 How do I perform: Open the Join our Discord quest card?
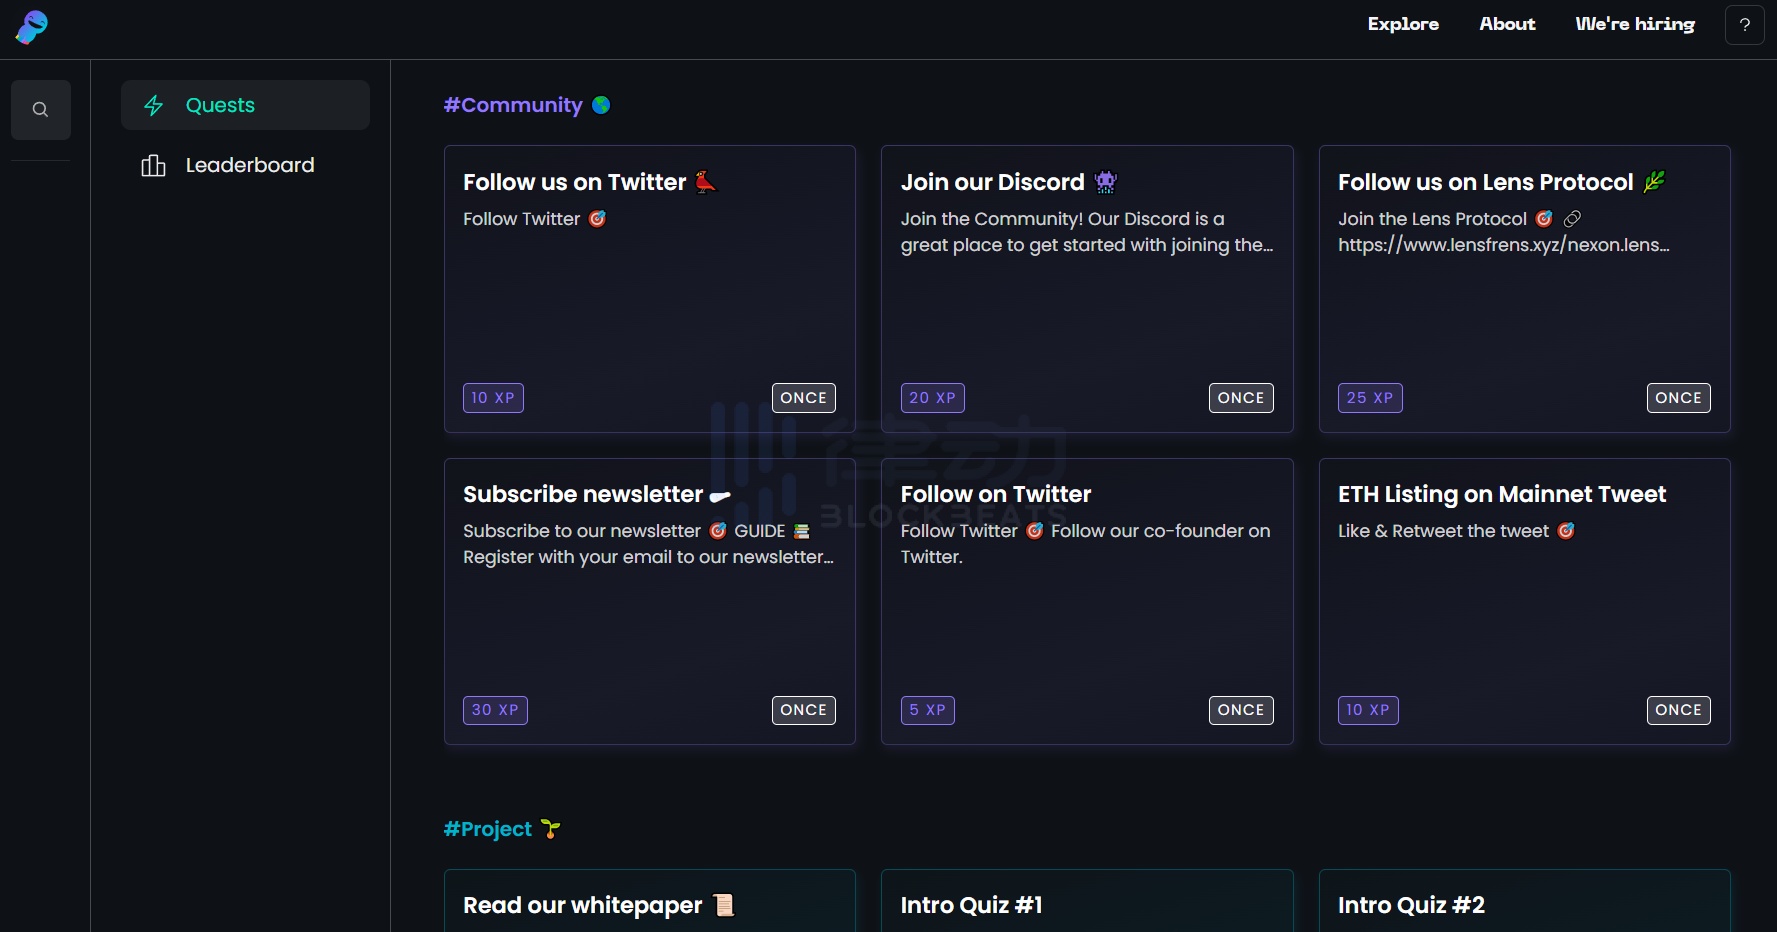(x=1086, y=289)
